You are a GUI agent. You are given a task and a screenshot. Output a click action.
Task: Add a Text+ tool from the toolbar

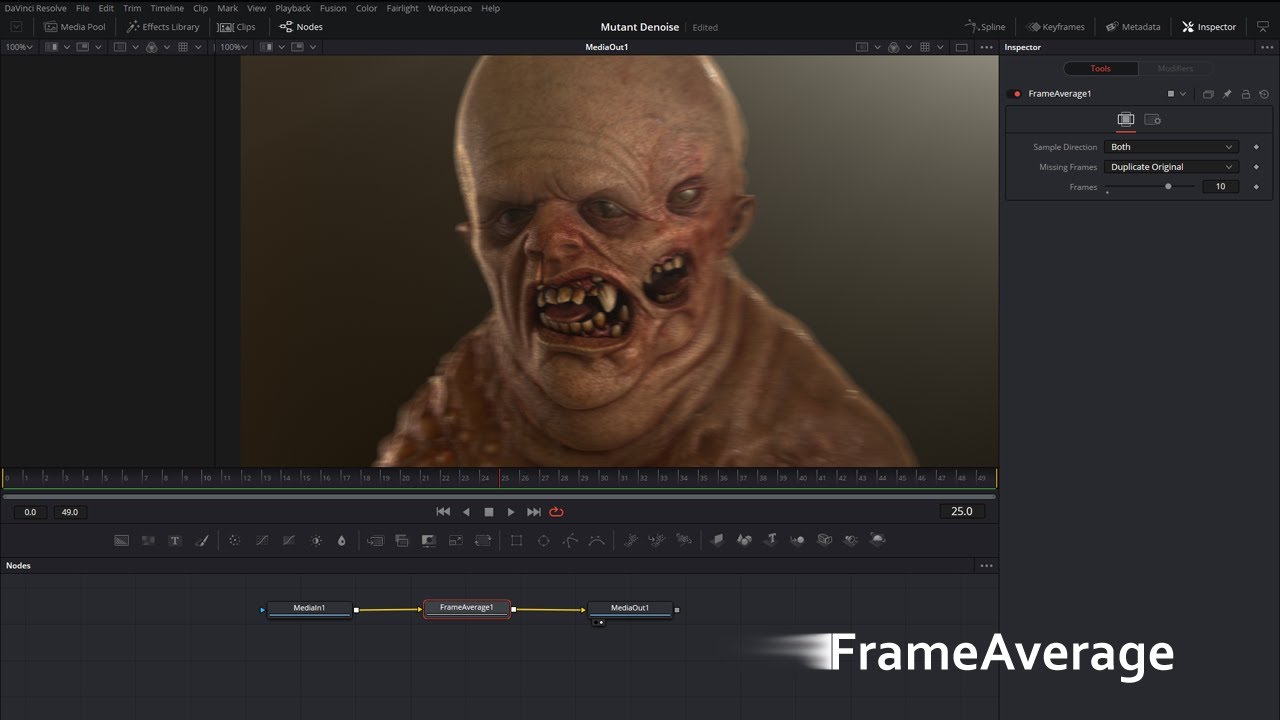pos(174,540)
